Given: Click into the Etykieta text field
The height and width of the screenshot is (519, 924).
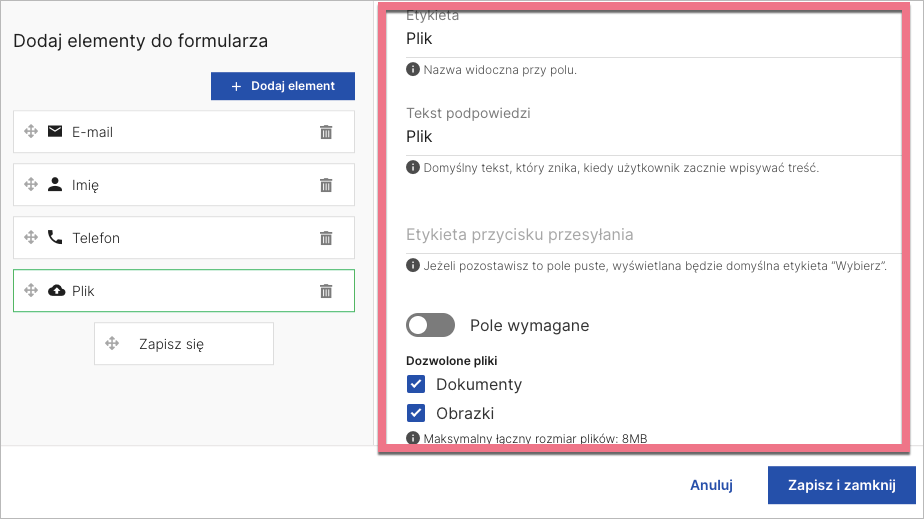Looking at the screenshot, I should pyautogui.click(x=650, y=40).
